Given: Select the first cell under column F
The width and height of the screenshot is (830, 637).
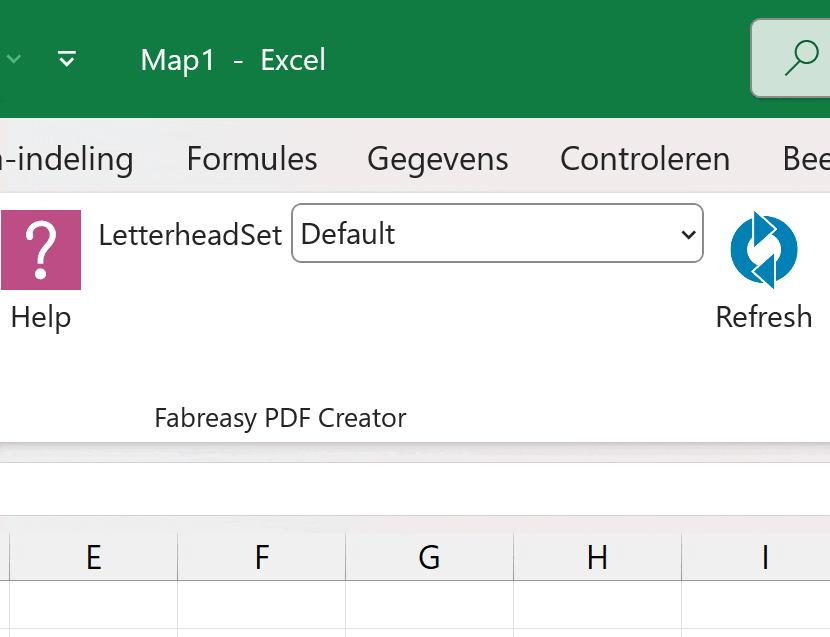Looking at the screenshot, I should [262, 605].
